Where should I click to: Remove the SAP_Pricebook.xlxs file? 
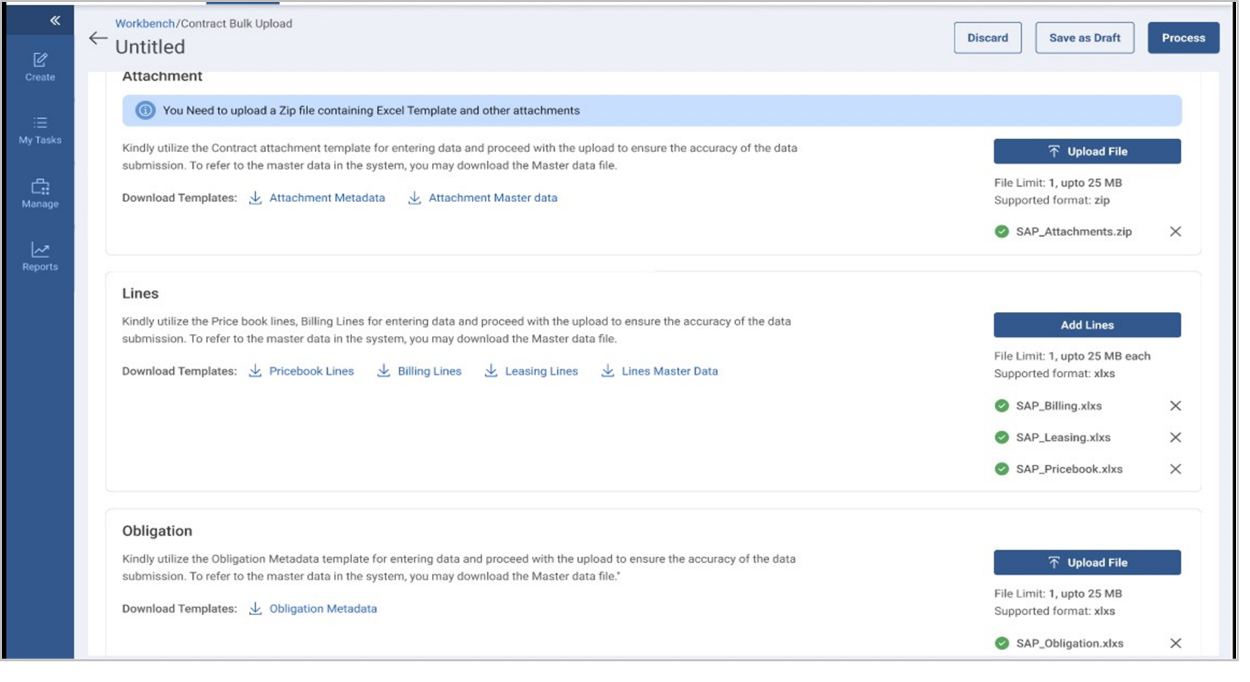click(x=1175, y=469)
